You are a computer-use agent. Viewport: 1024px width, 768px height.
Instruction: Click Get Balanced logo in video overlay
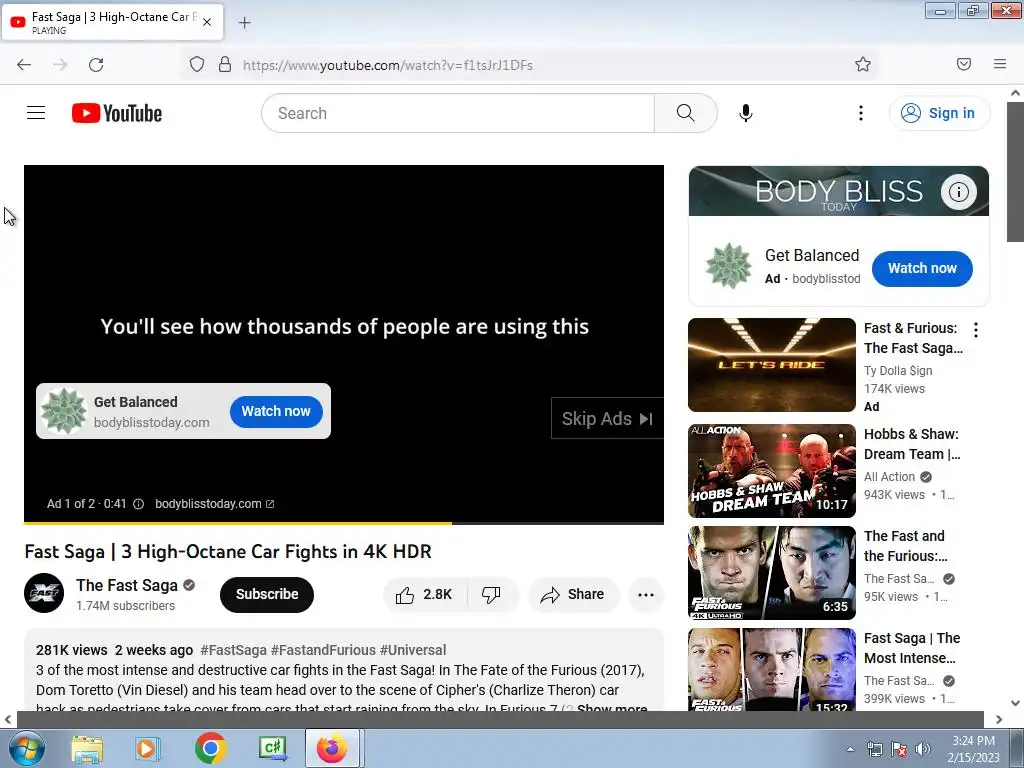tap(63, 411)
